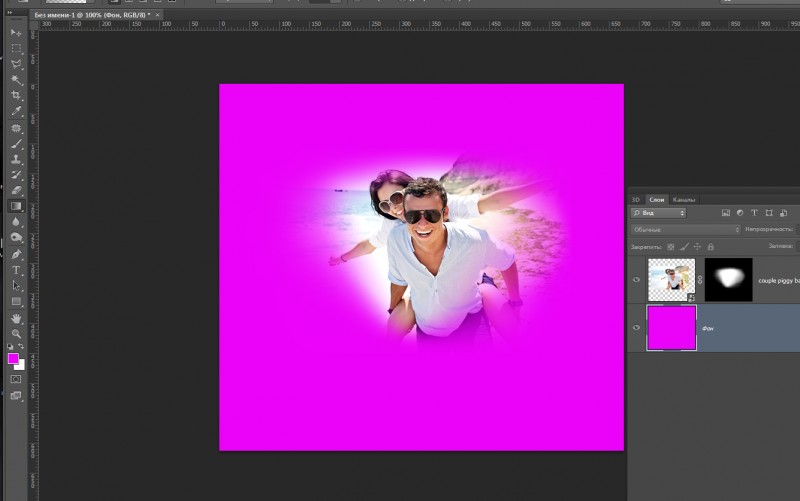Select the Move tool
The height and width of the screenshot is (501, 800).
[x=16, y=33]
